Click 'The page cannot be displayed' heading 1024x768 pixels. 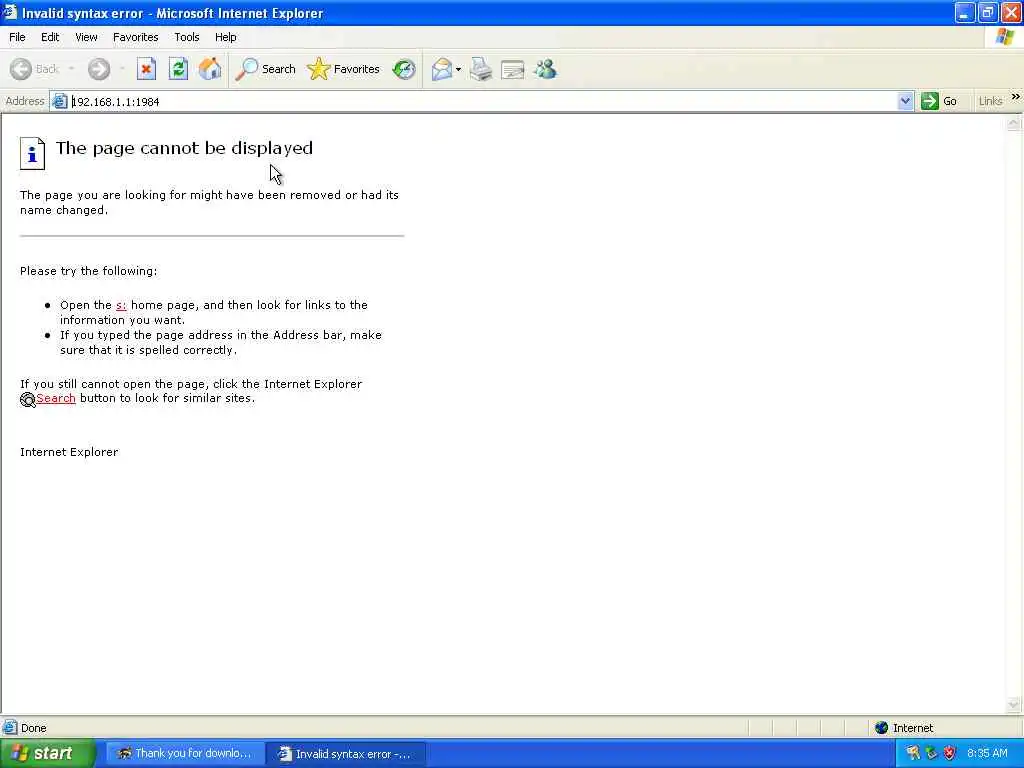(184, 148)
